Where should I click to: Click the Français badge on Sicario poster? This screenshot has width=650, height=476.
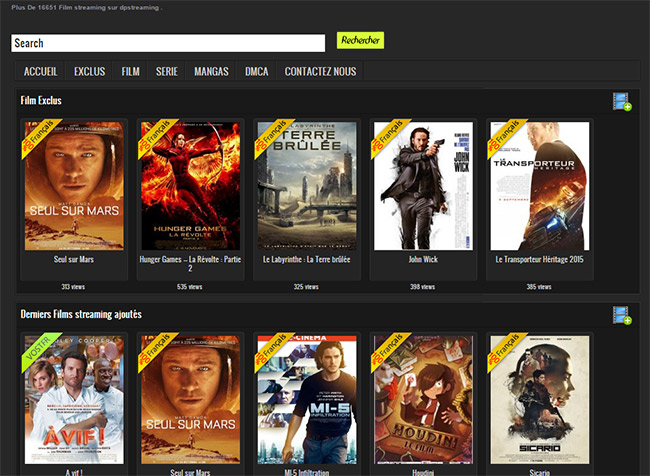(505, 351)
